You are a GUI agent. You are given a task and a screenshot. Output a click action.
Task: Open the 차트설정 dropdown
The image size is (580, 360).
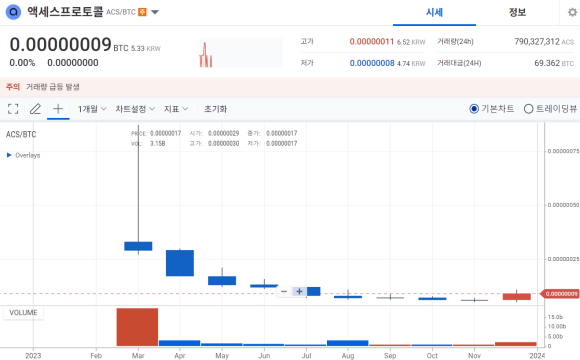click(x=135, y=109)
